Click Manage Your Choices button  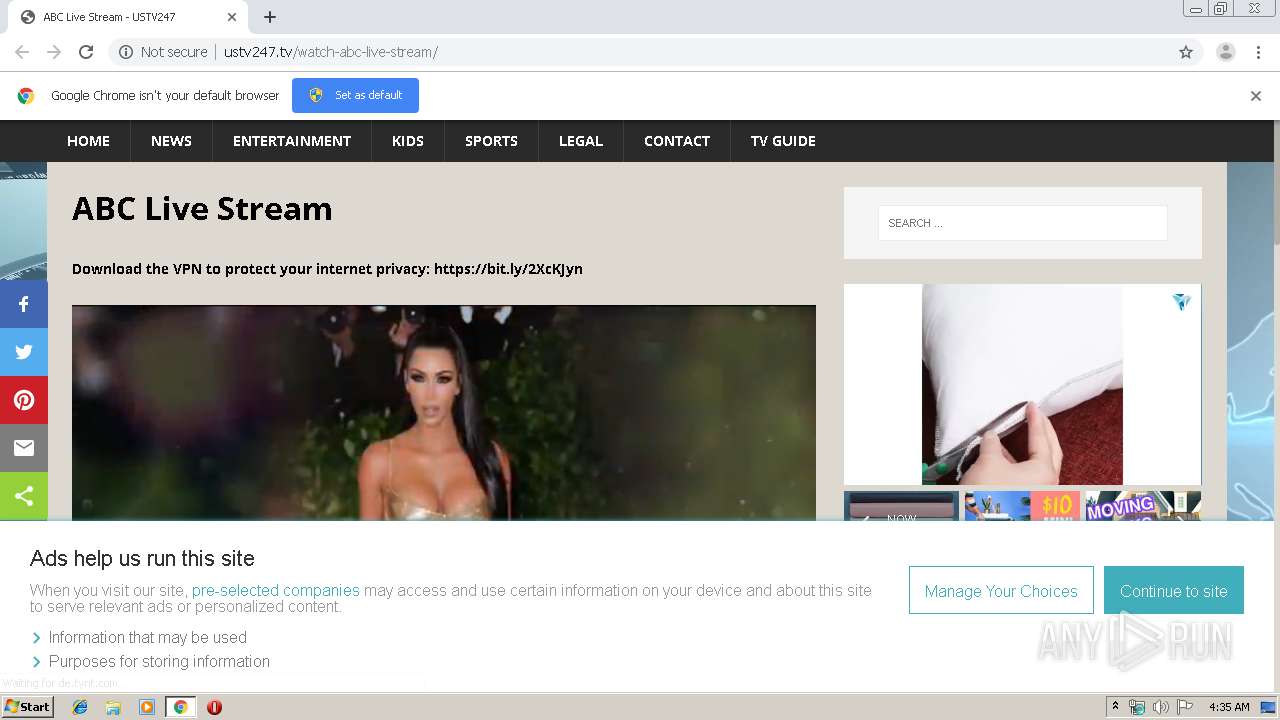1001,591
